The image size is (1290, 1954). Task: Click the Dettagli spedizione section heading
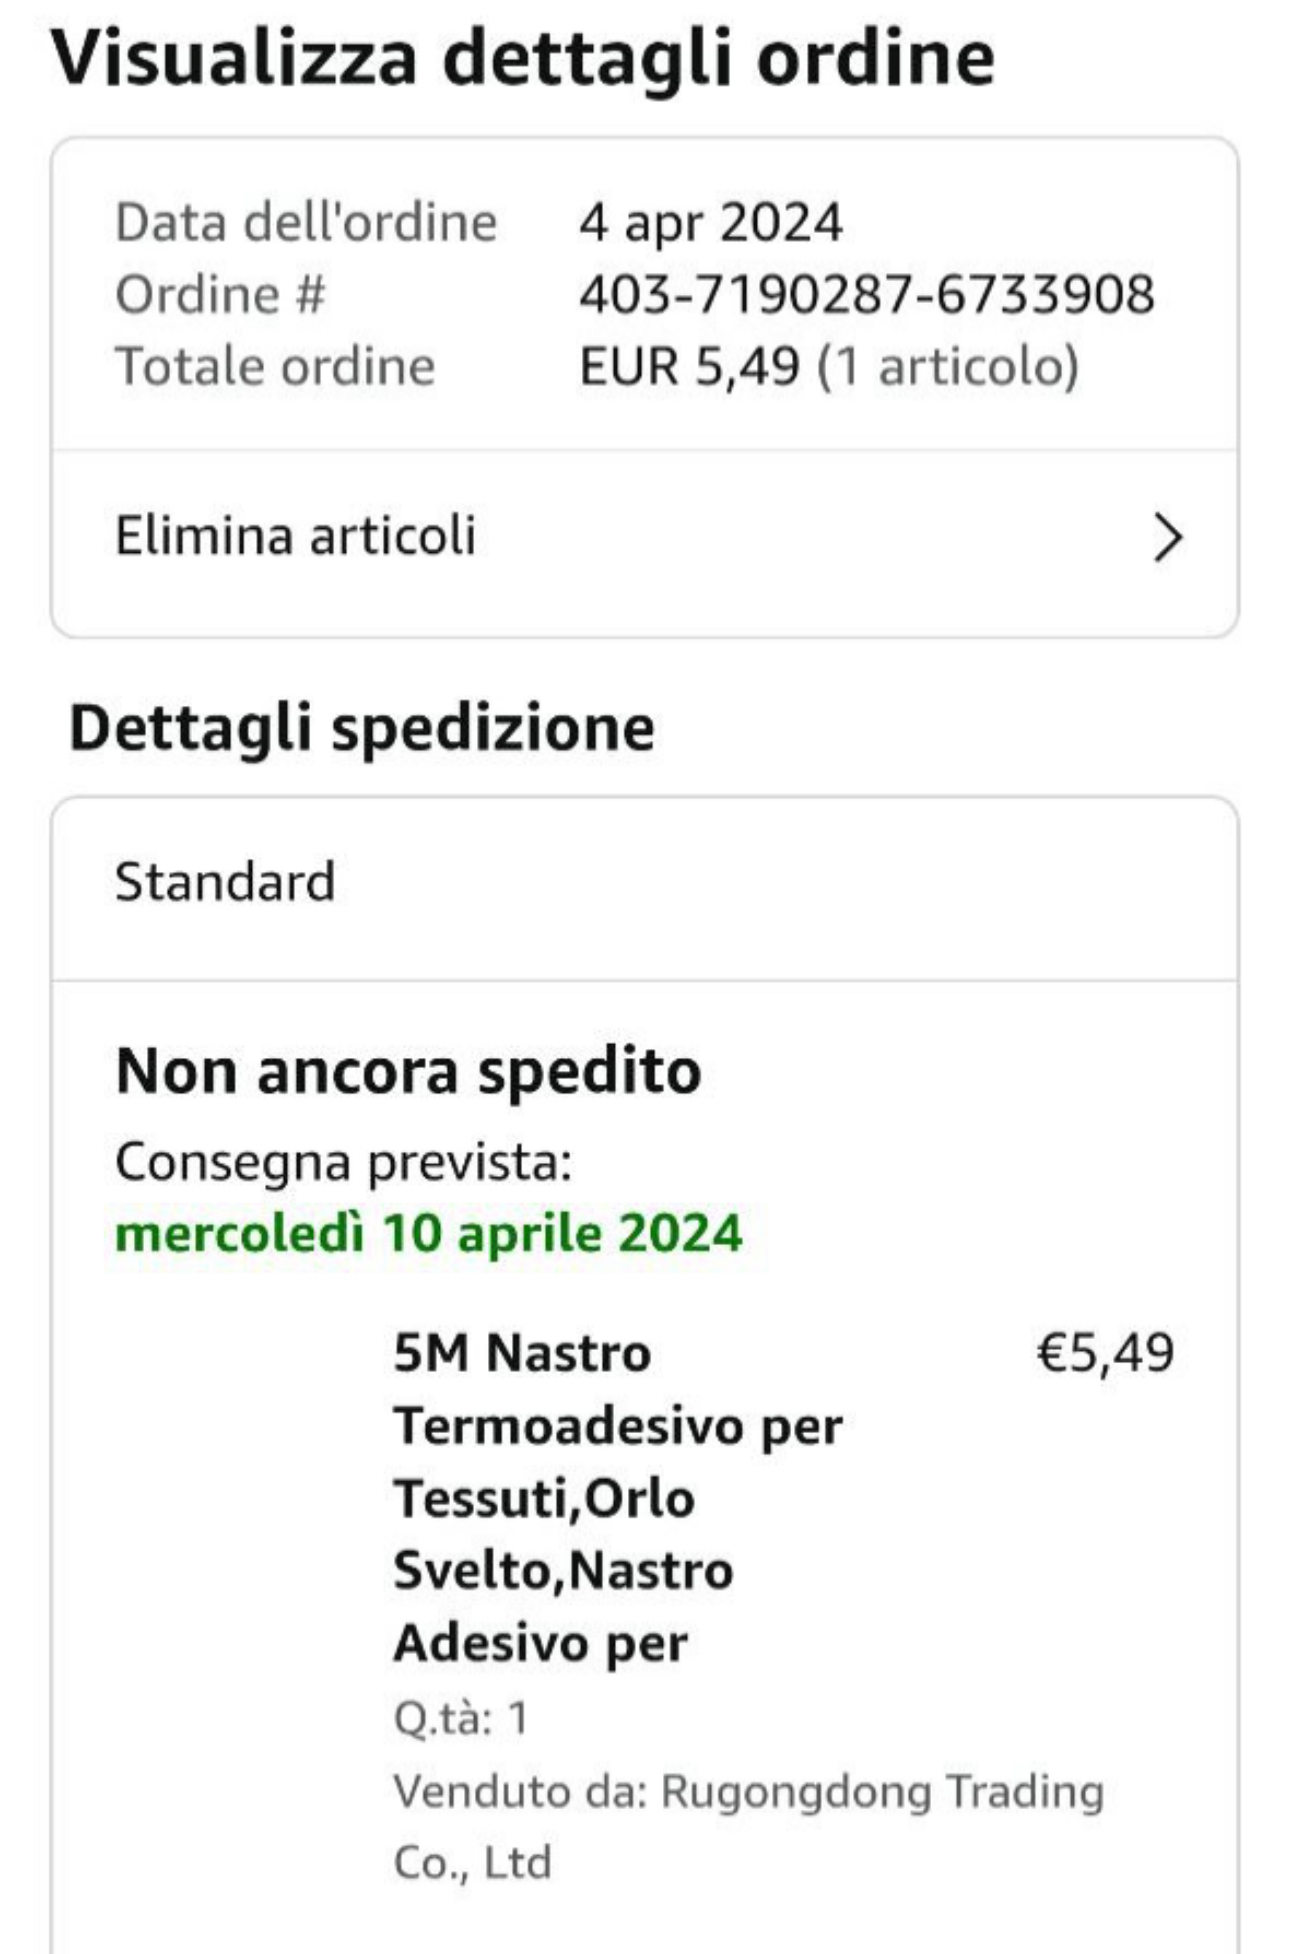(x=361, y=727)
